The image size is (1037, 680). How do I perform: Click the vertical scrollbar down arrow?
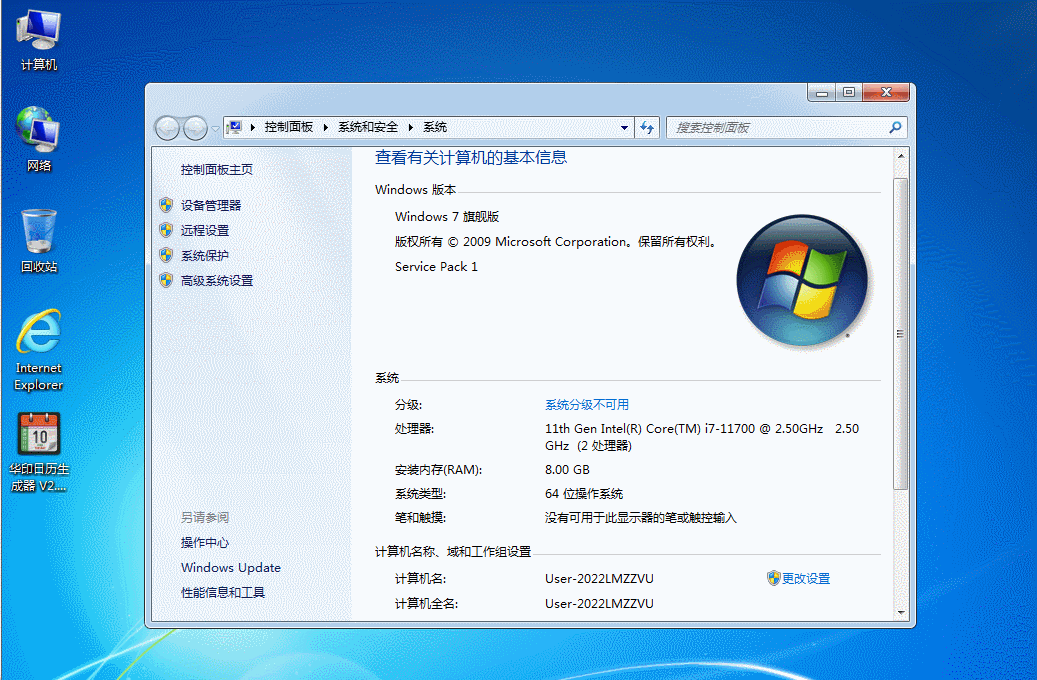(x=901, y=611)
